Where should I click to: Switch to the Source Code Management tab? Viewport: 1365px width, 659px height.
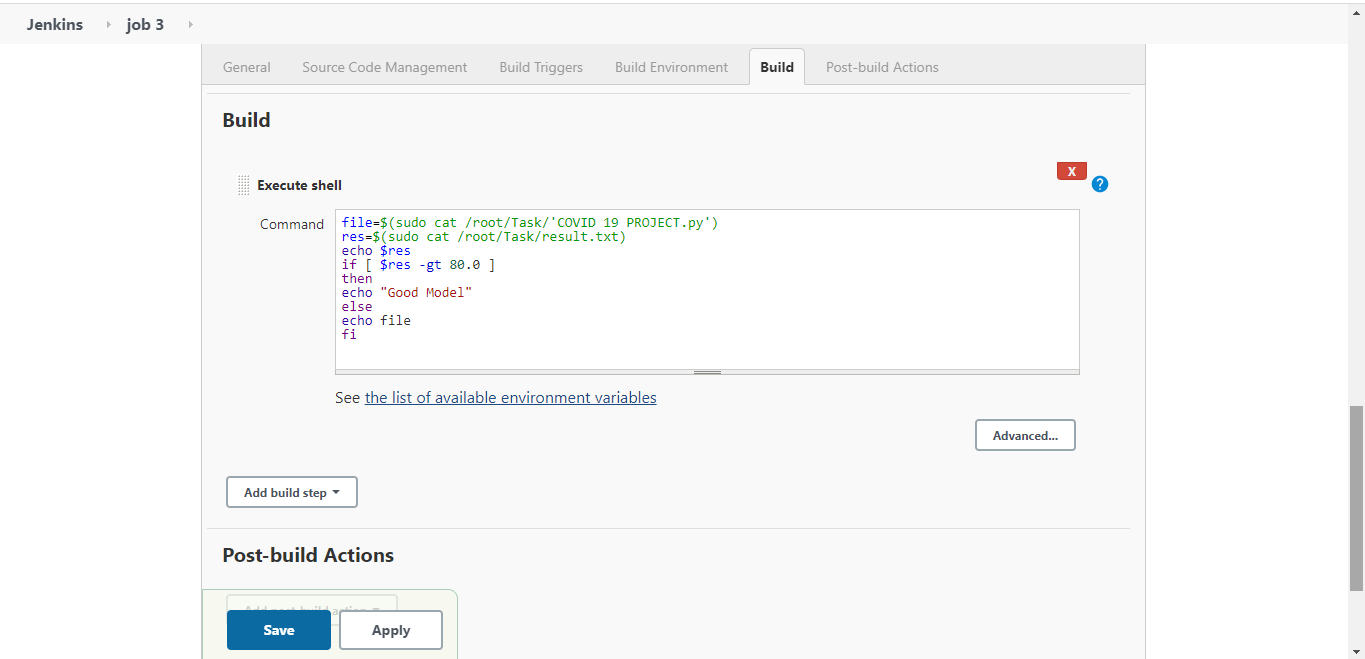coord(384,66)
